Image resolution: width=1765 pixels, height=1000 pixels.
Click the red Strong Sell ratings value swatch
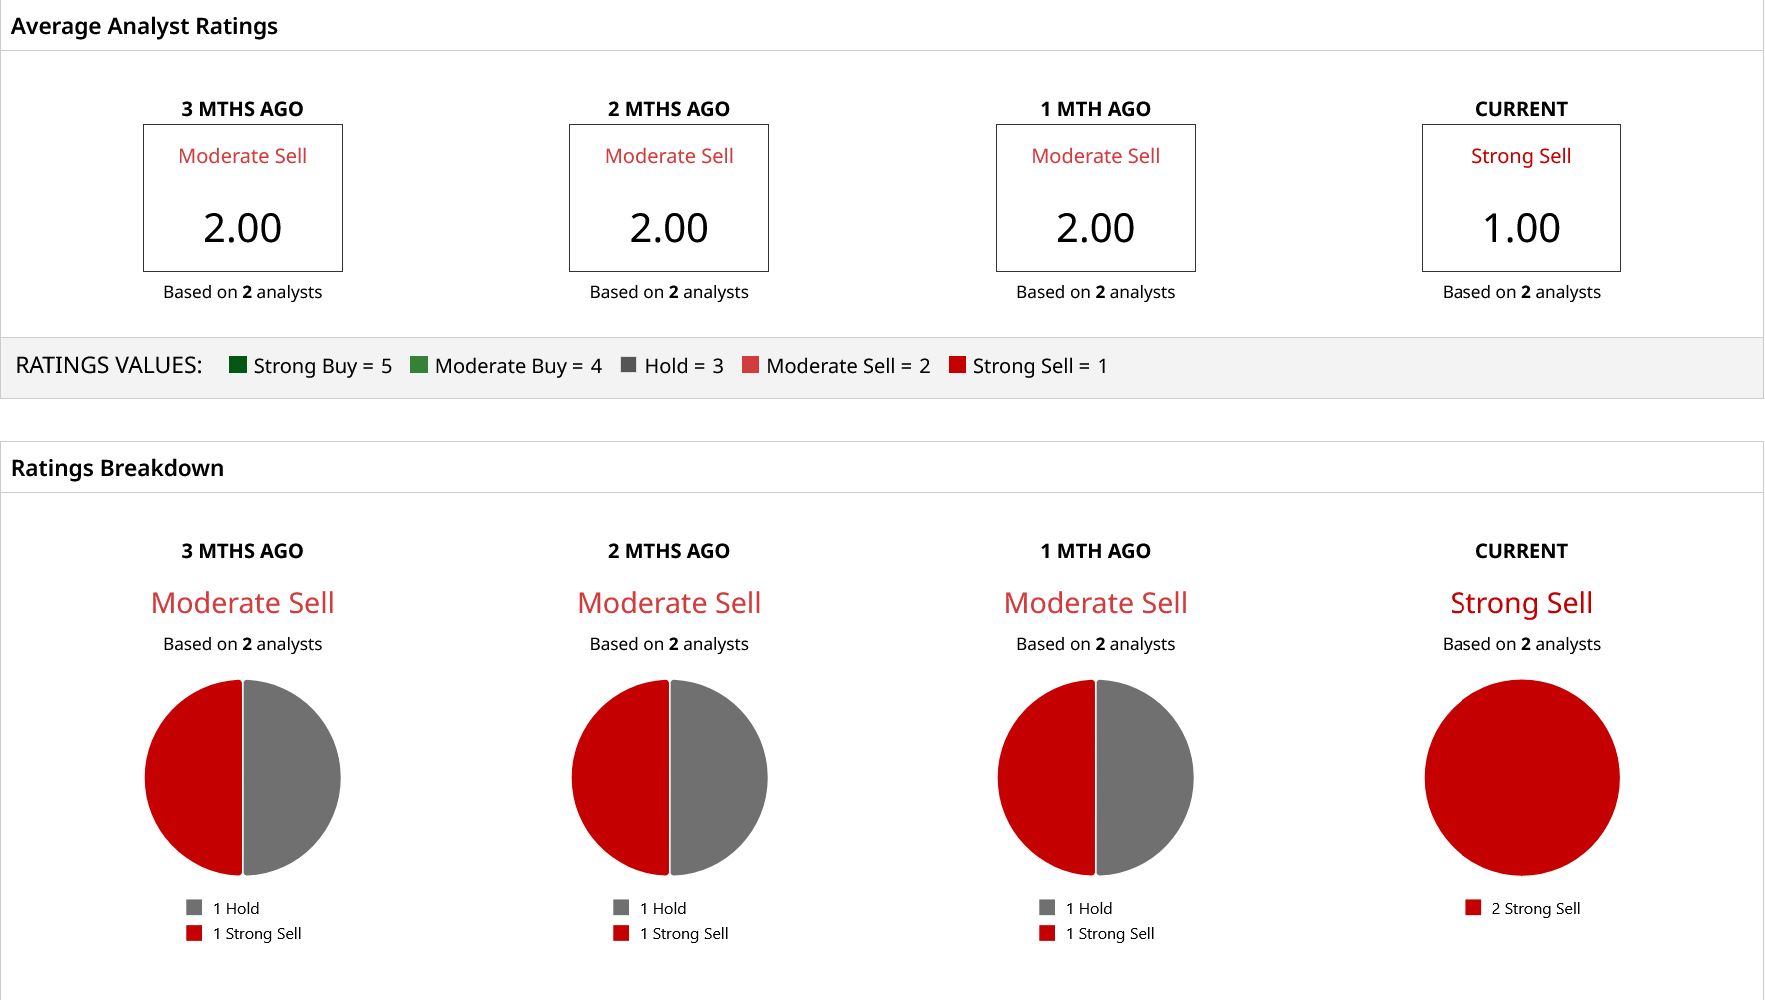point(957,365)
